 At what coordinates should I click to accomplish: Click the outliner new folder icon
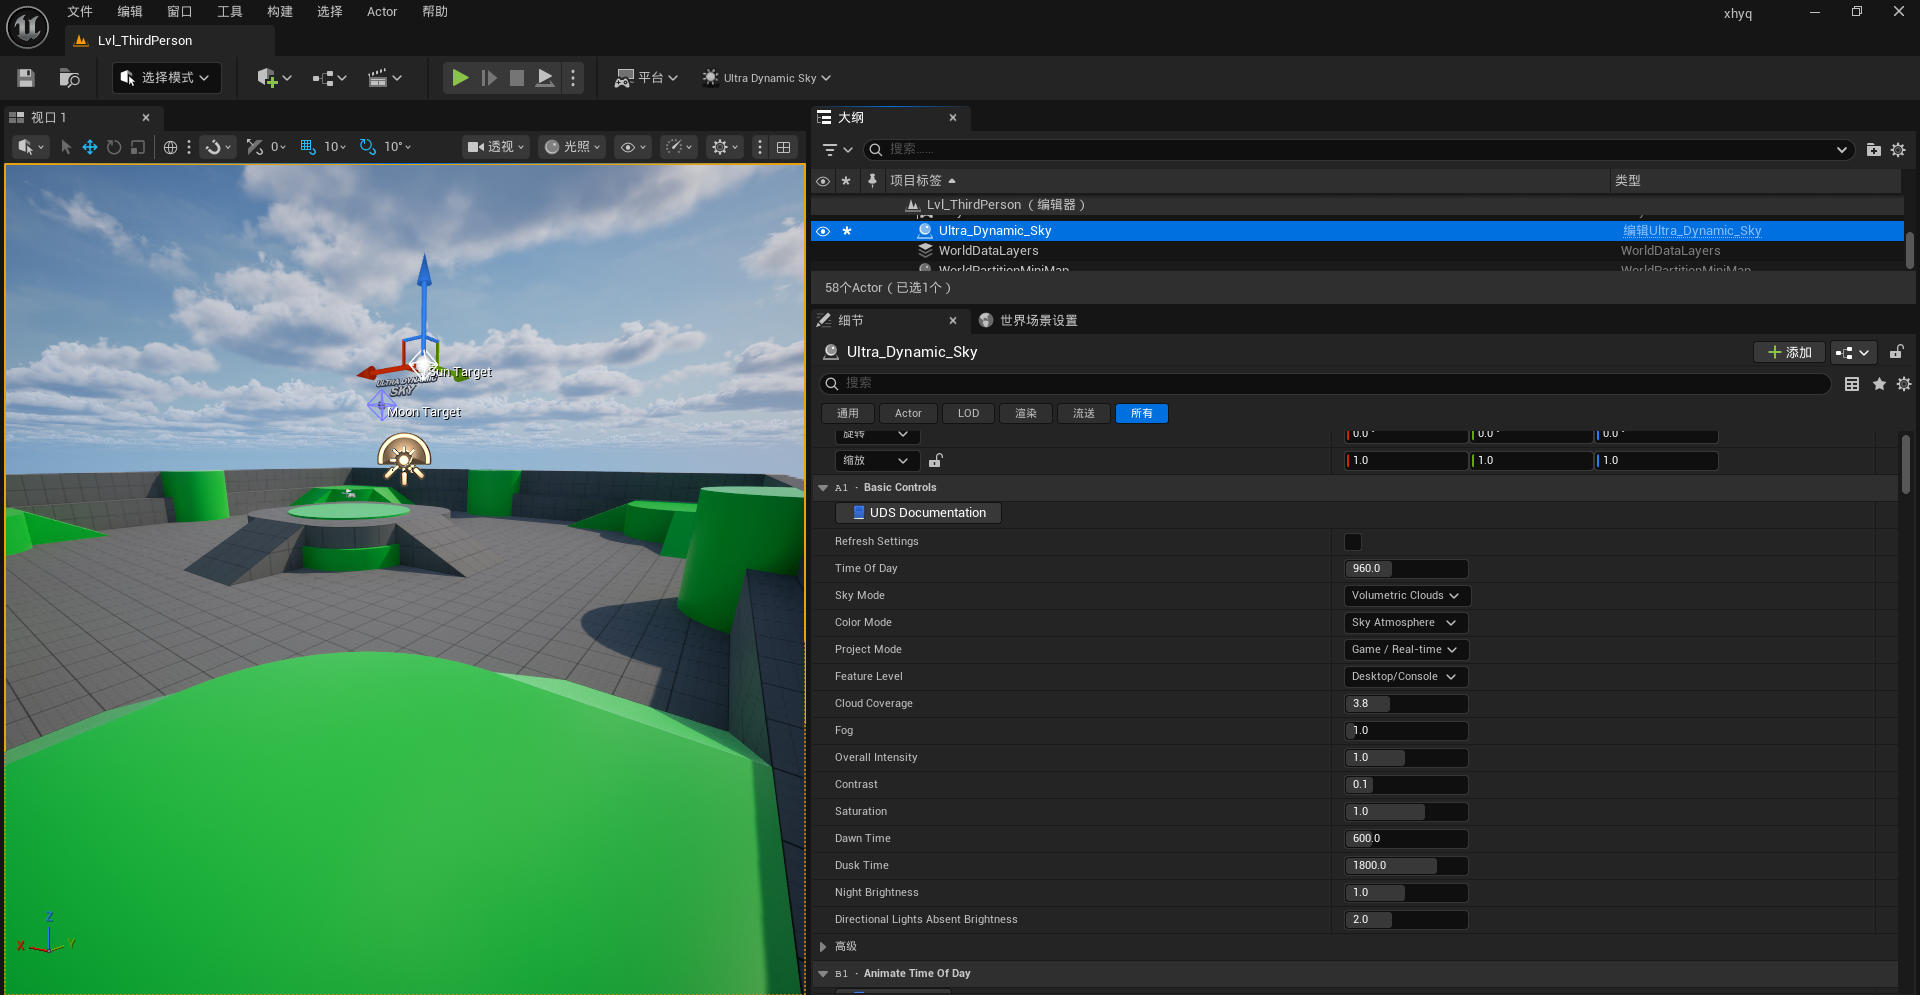1874,150
